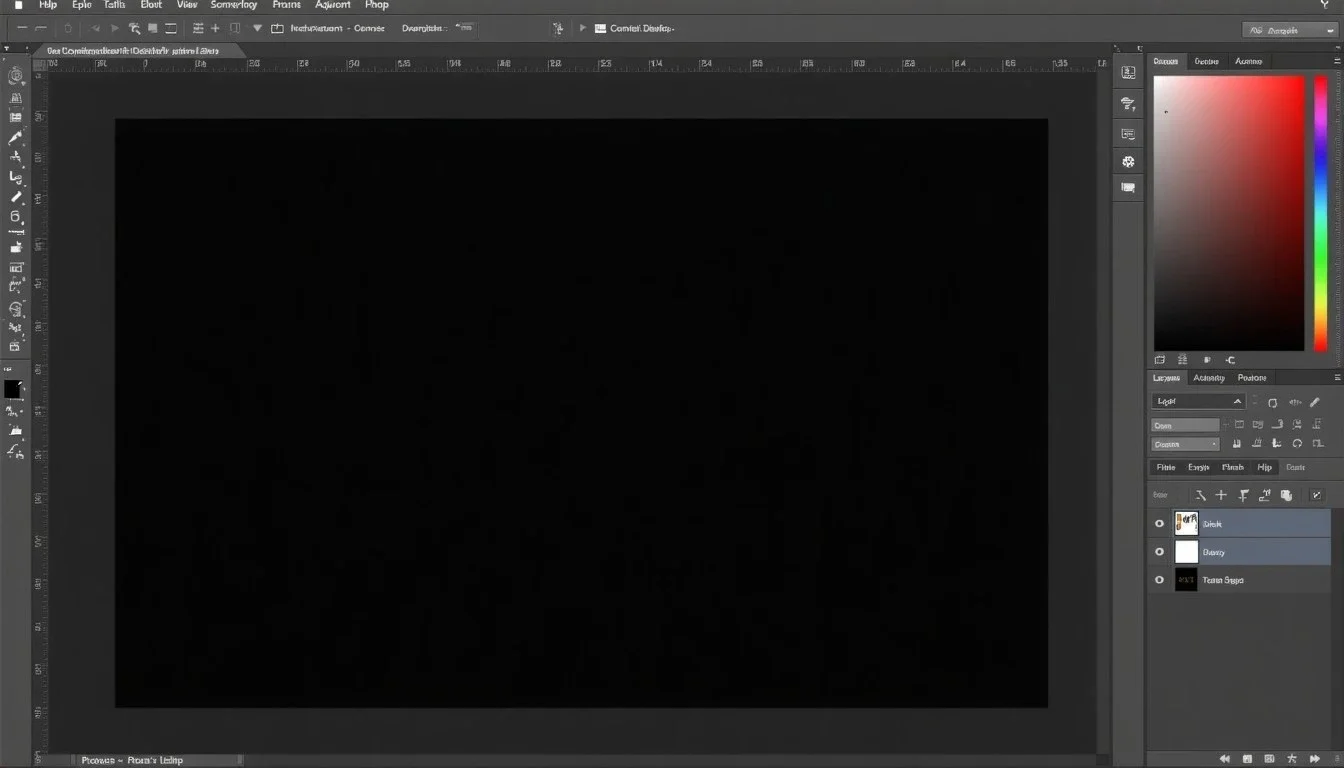This screenshot has width=1344, height=768.
Task: Open the Color panel flyout menu
Action: (x=1337, y=61)
